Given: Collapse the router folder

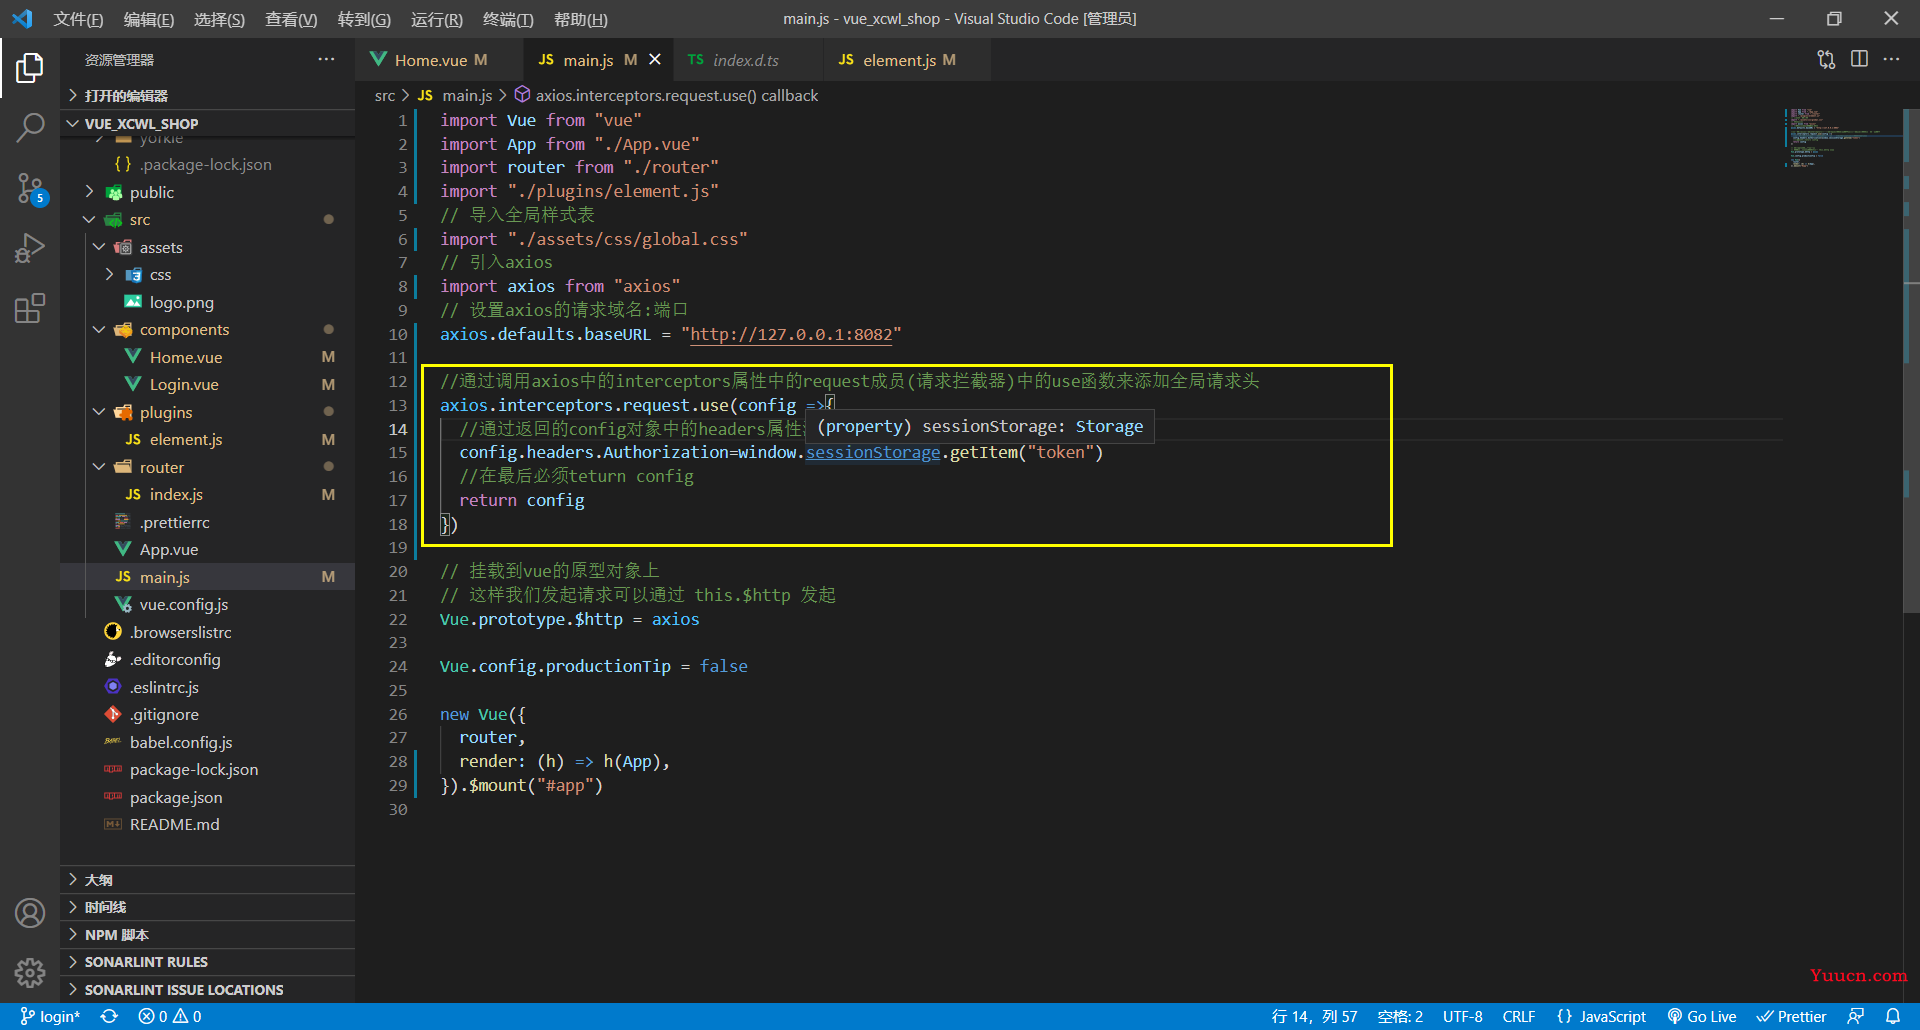Looking at the screenshot, I should 207,467.
